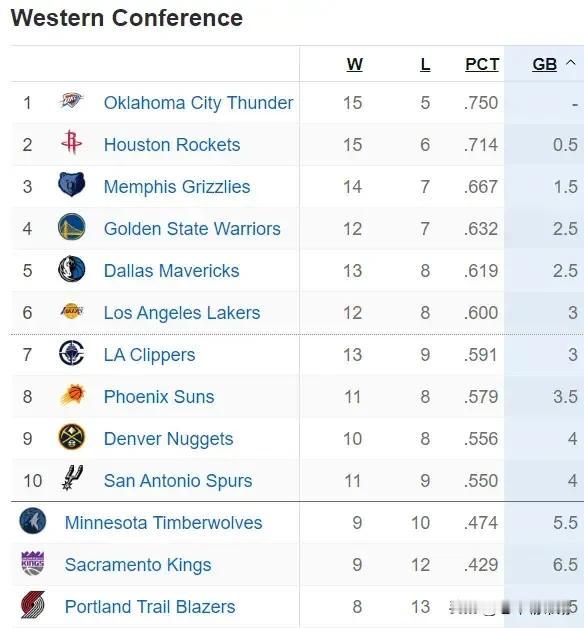Click the Phoenix Suns logo
Image resolution: width=584 pixels, height=628 pixels.
point(72,395)
